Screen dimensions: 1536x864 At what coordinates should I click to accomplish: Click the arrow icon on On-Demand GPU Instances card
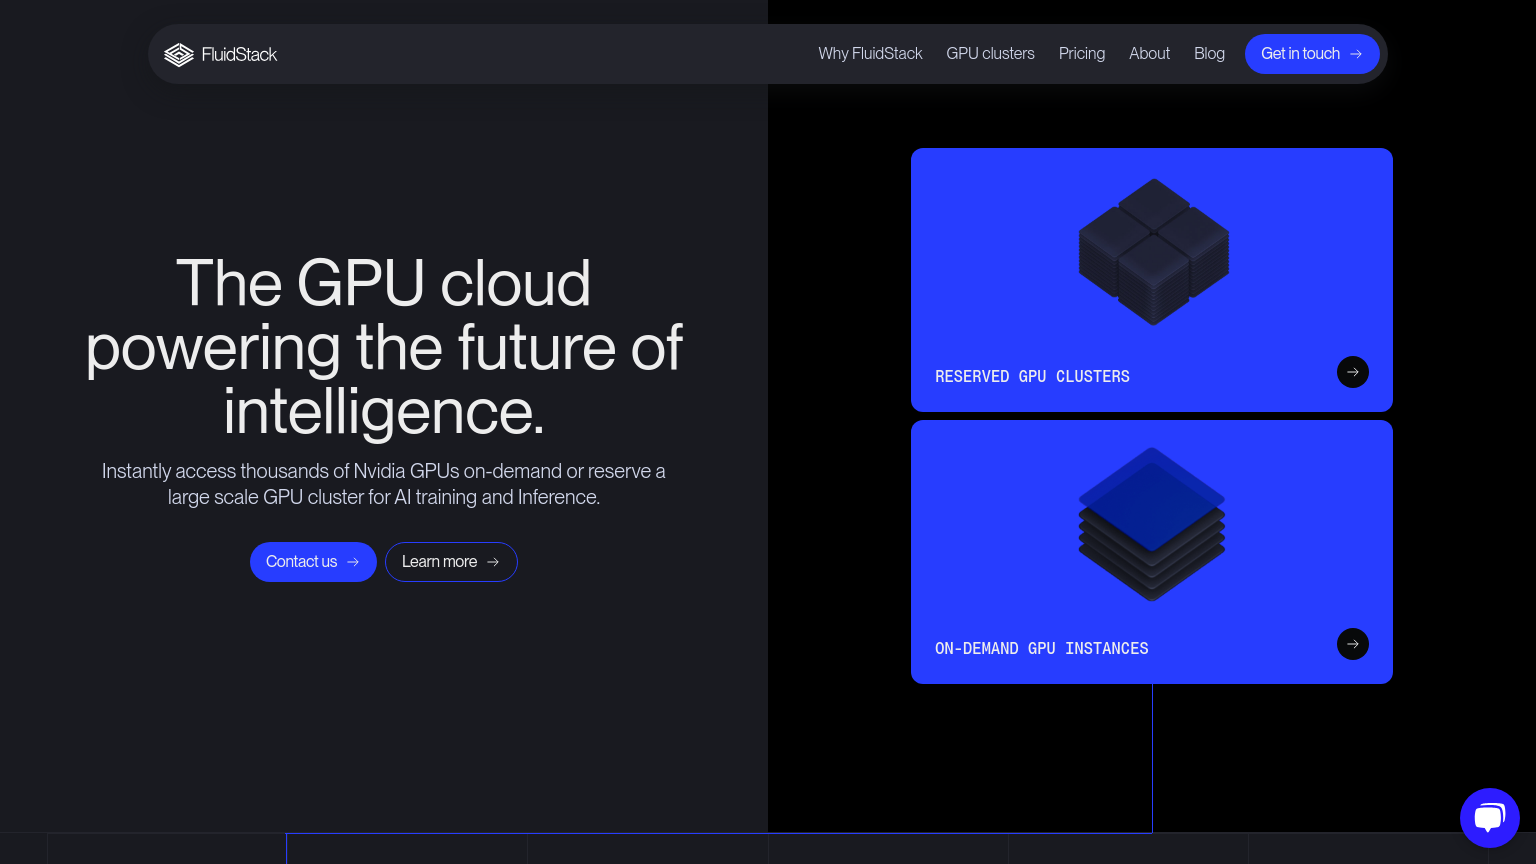[x=1353, y=644]
